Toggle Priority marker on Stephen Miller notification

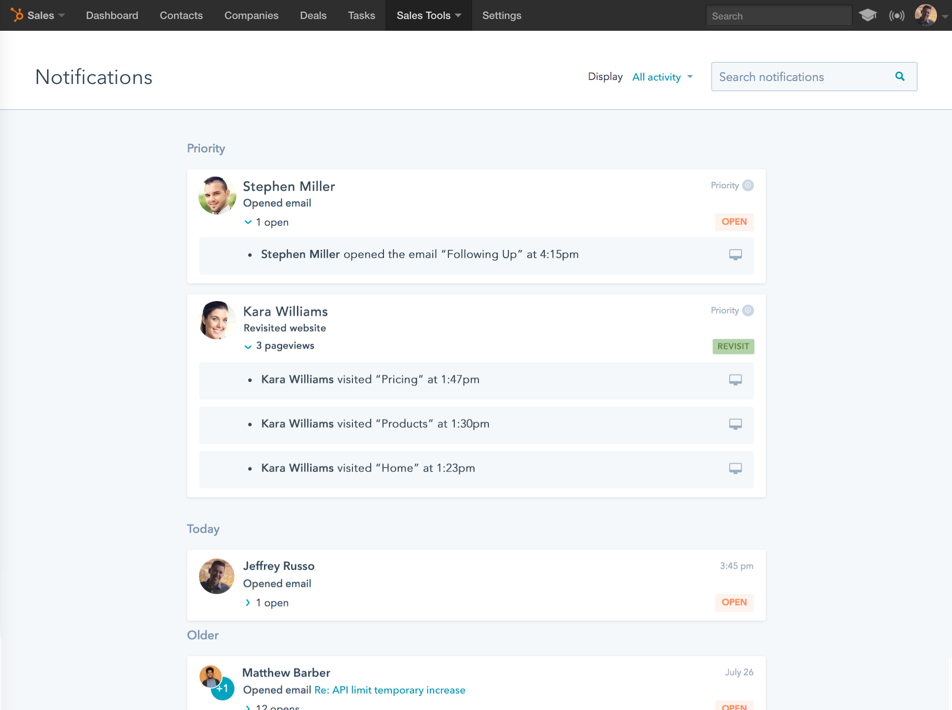point(748,185)
